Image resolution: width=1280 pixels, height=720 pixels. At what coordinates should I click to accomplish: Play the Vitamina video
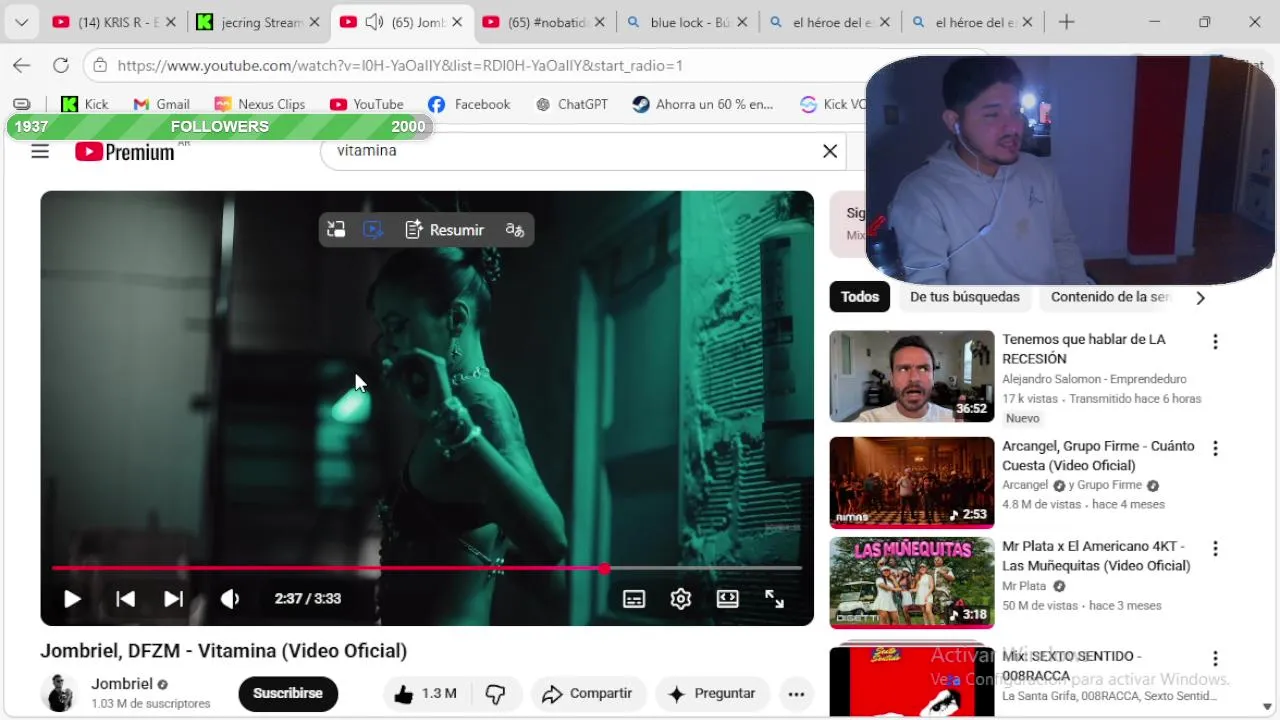coord(72,599)
